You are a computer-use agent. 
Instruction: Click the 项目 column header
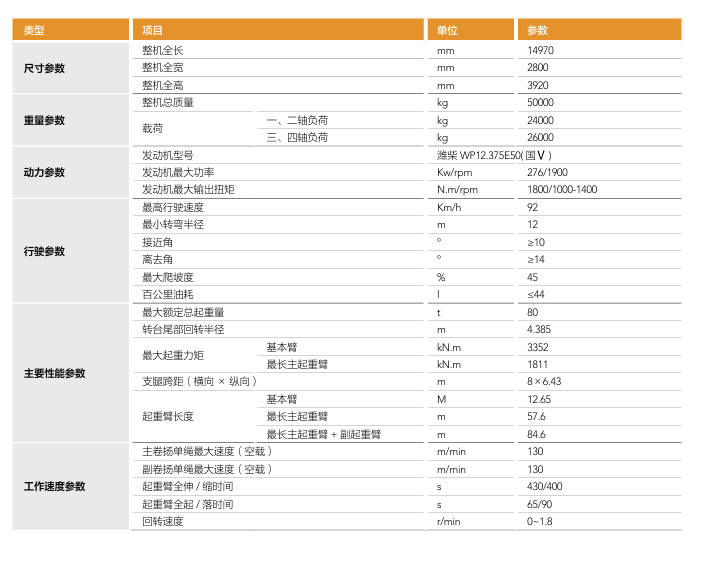pos(278,30)
